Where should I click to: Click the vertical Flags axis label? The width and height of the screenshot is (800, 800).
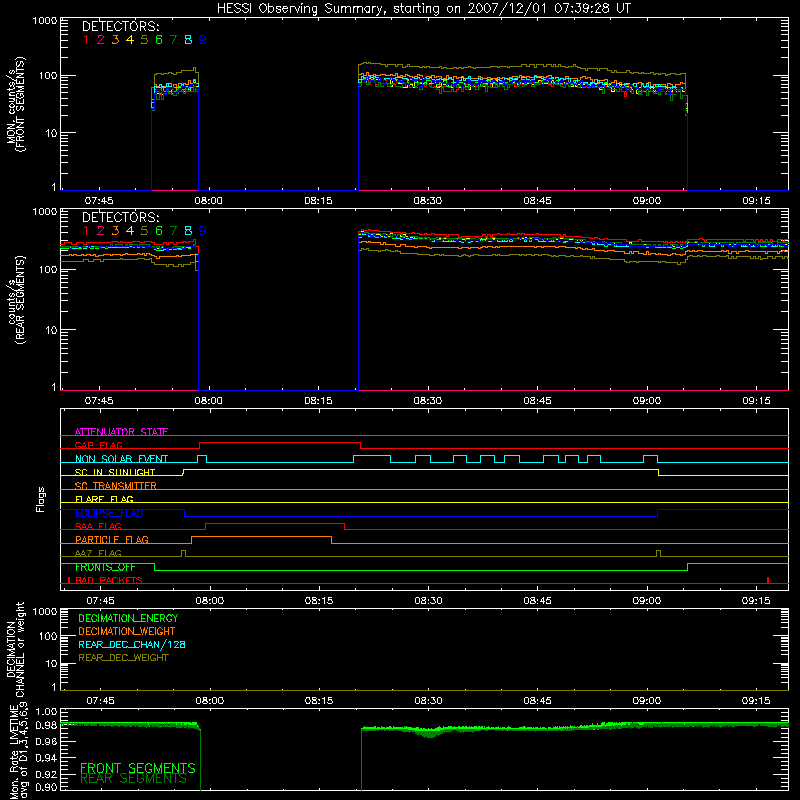coord(41,499)
